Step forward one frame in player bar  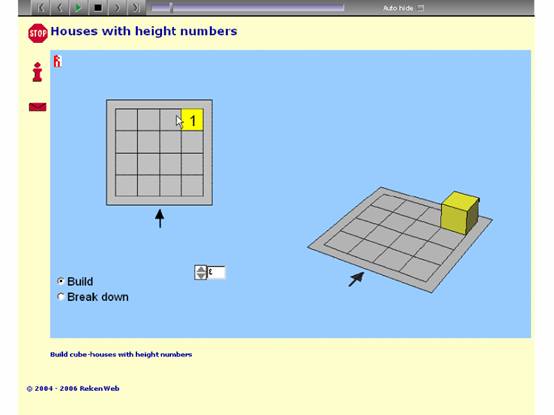coord(117,8)
